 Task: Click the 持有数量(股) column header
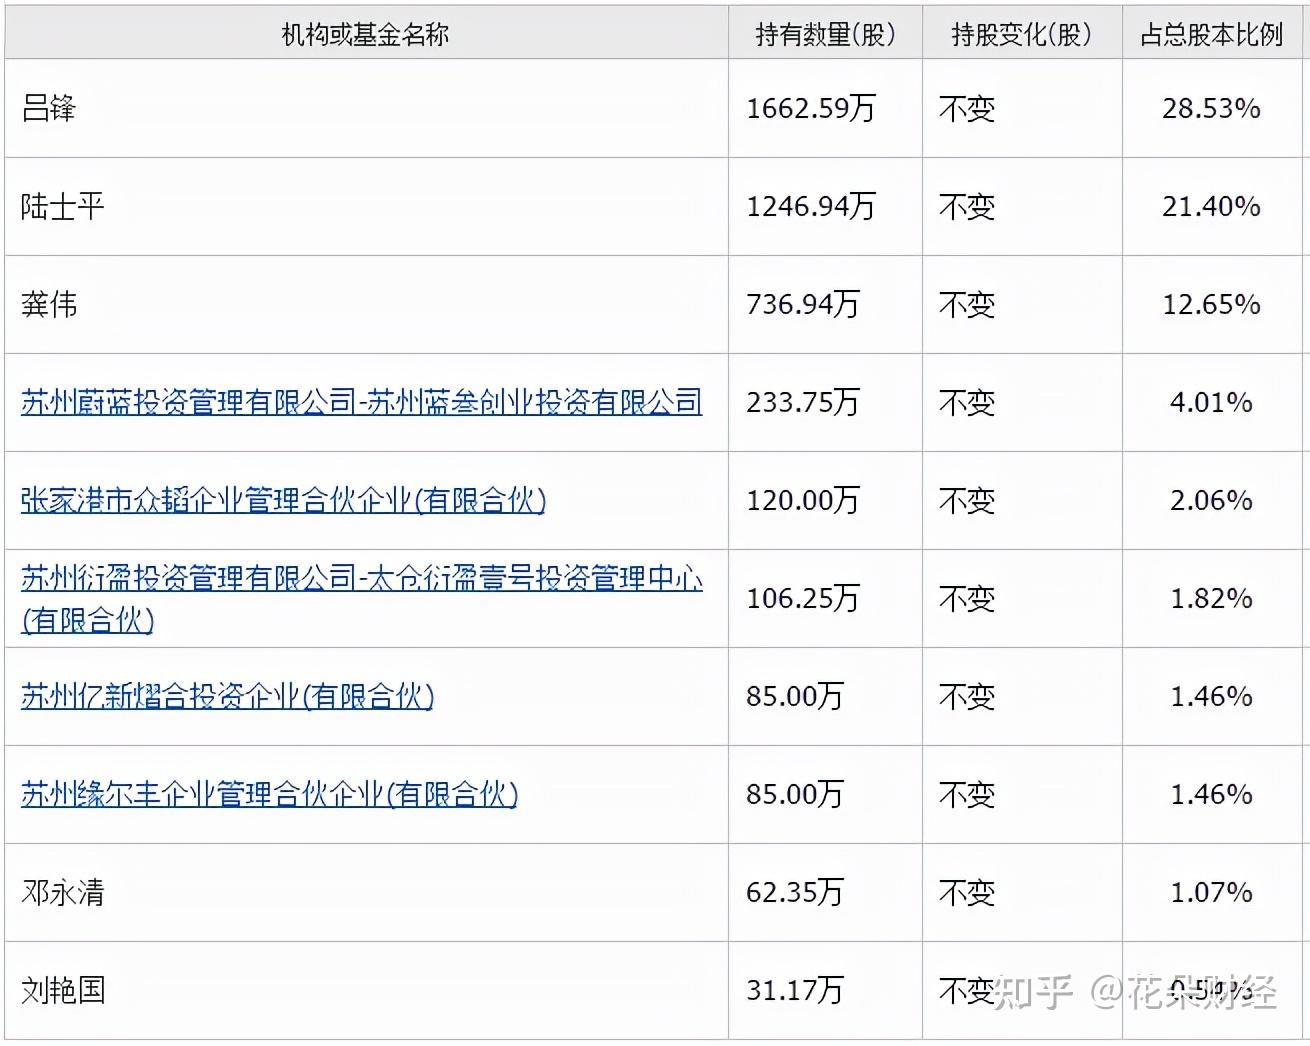(824, 31)
